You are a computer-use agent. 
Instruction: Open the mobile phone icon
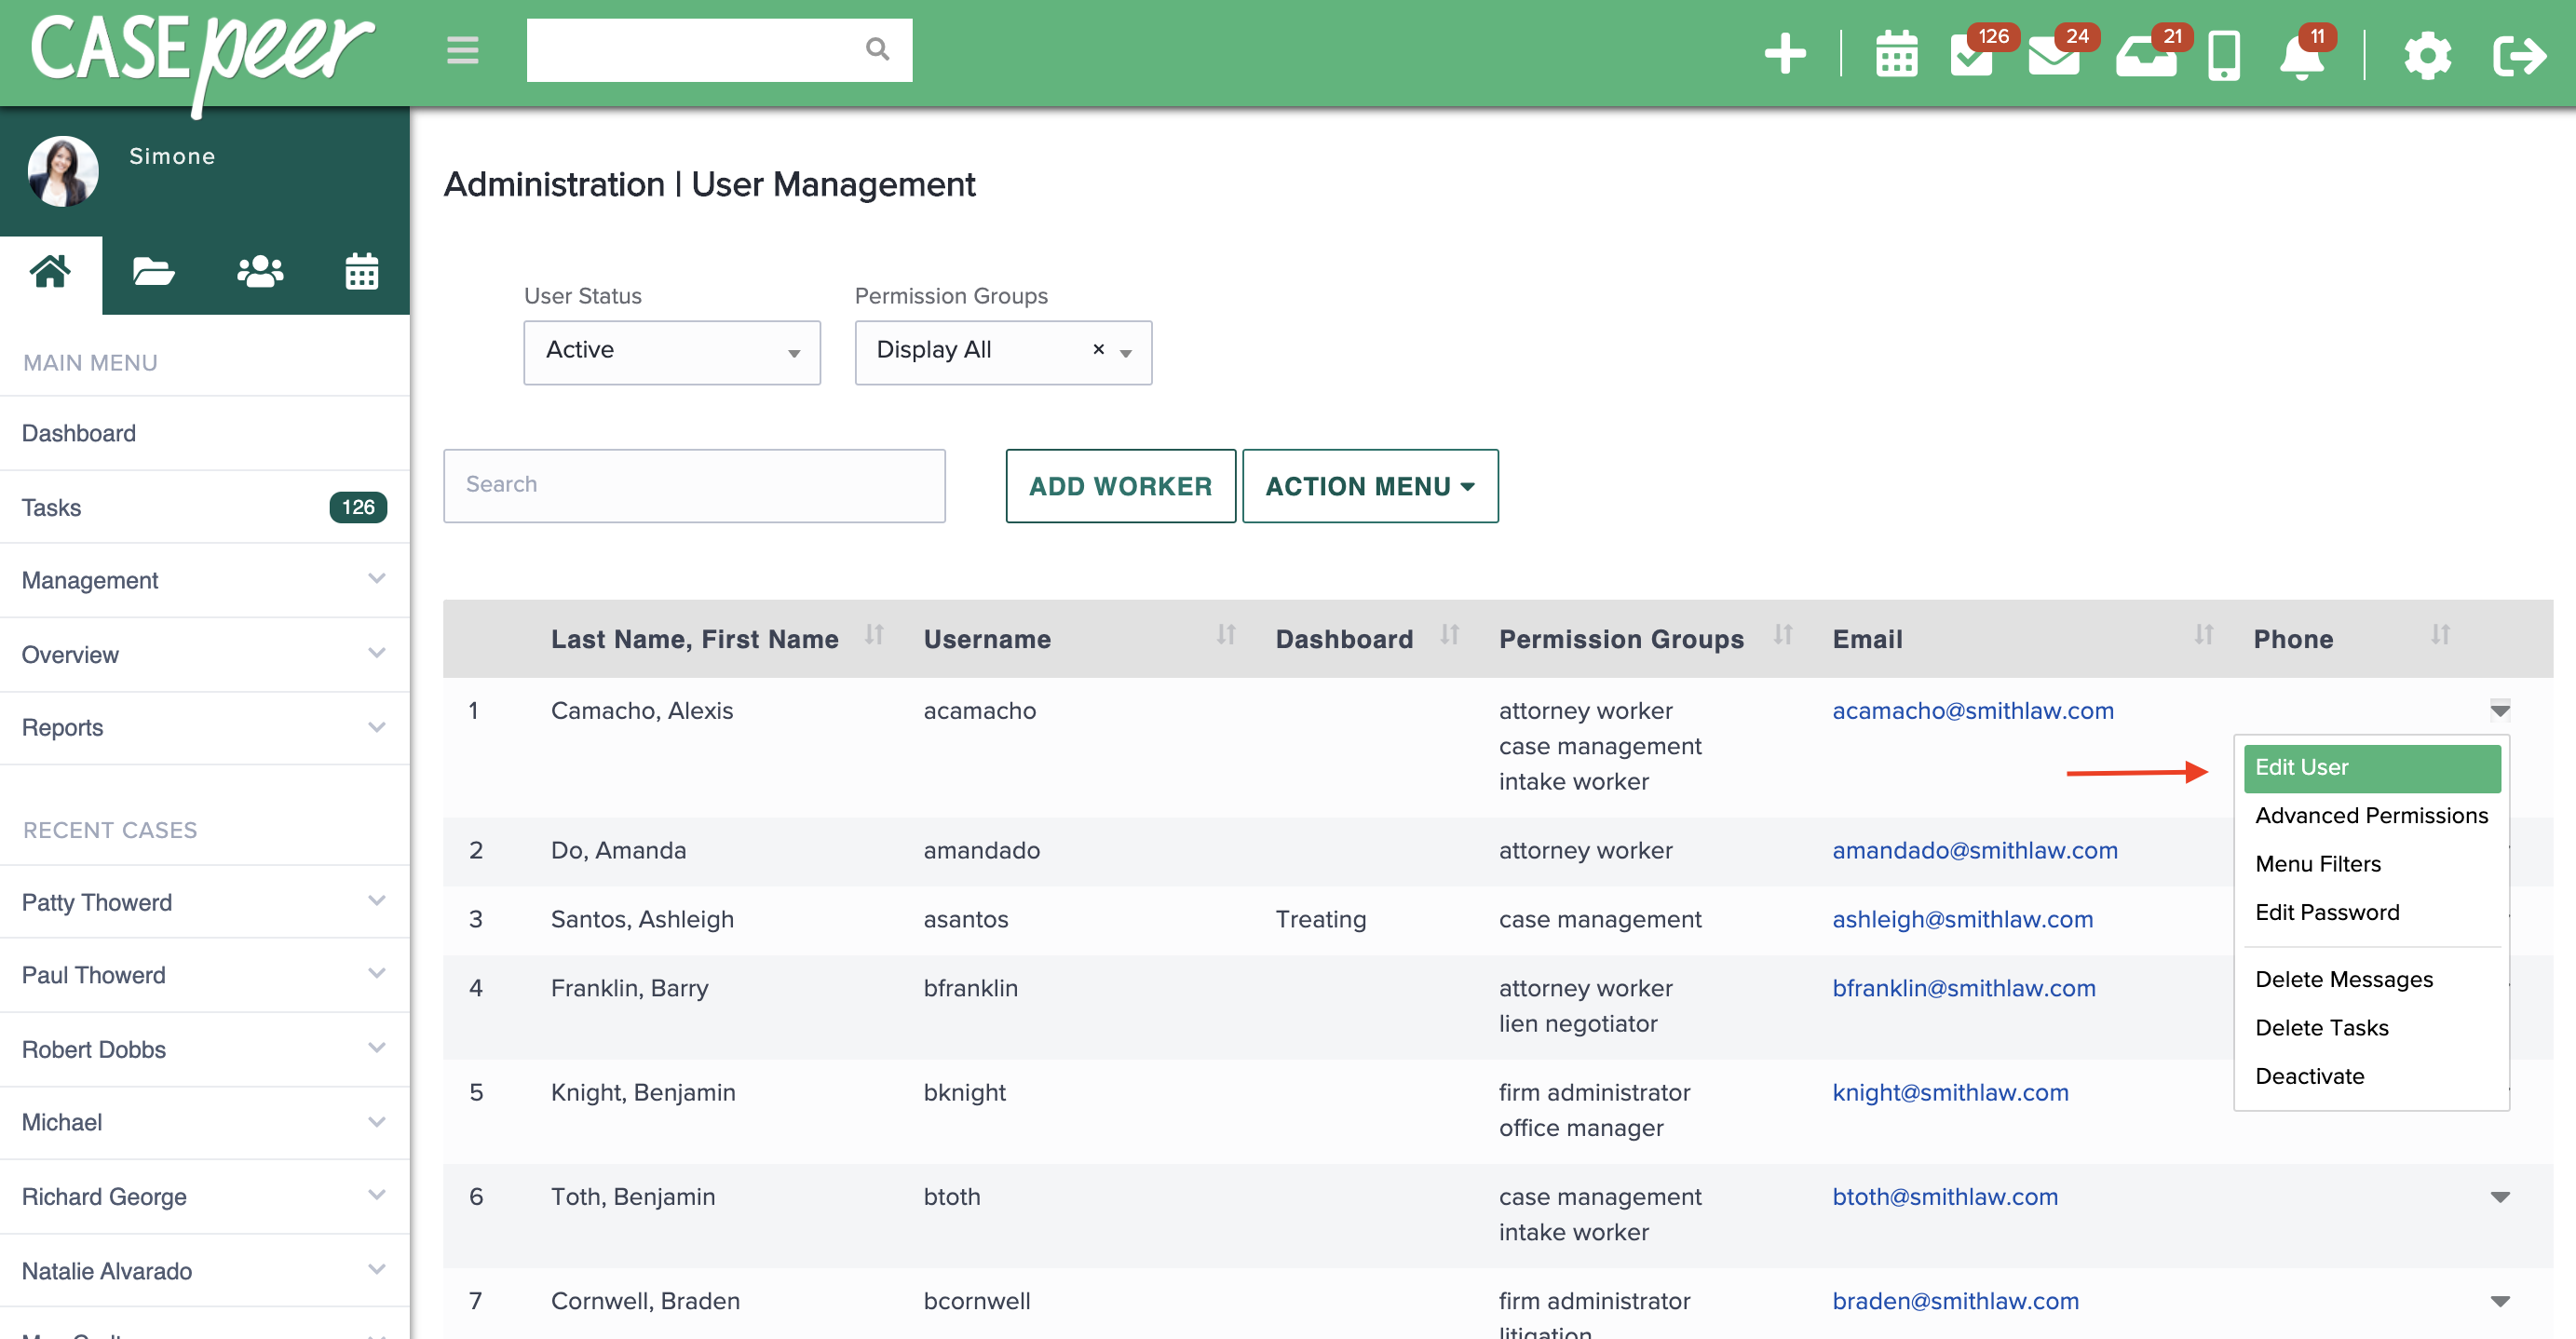pyautogui.click(x=2223, y=55)
